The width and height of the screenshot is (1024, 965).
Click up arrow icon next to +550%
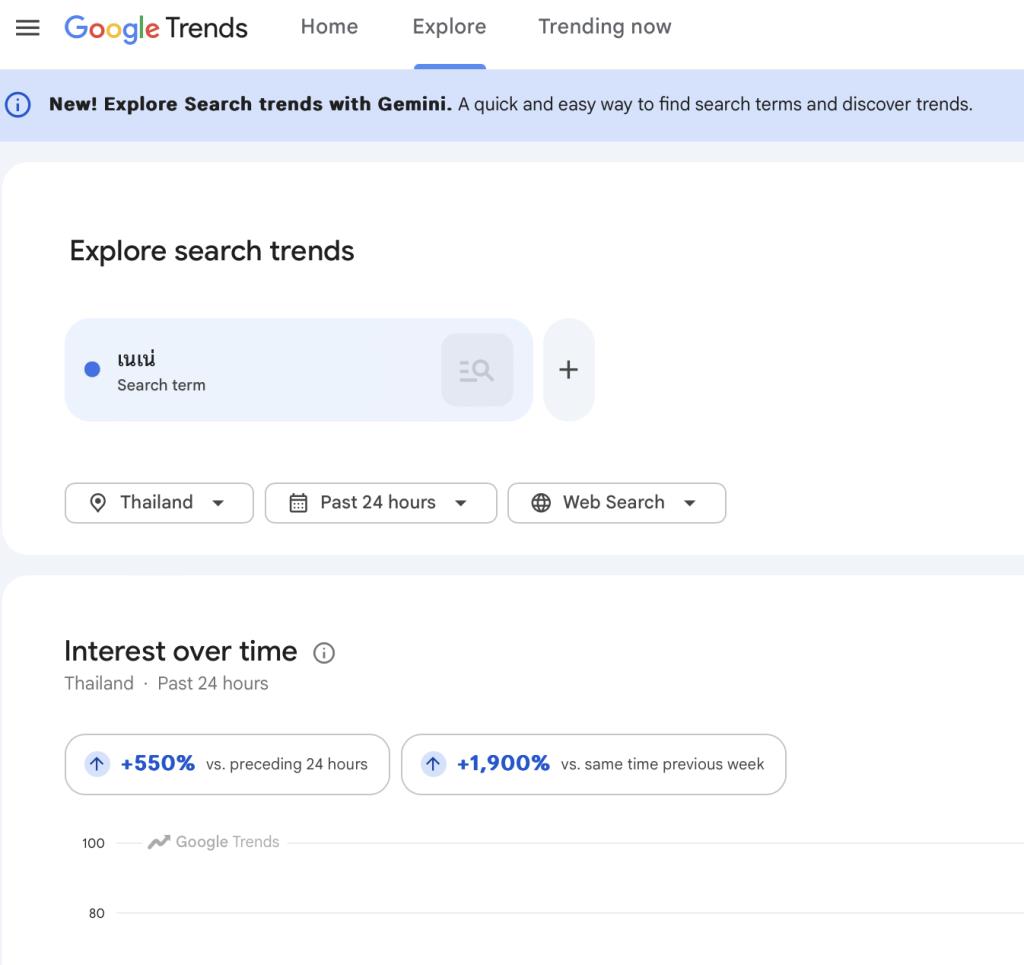97,764
